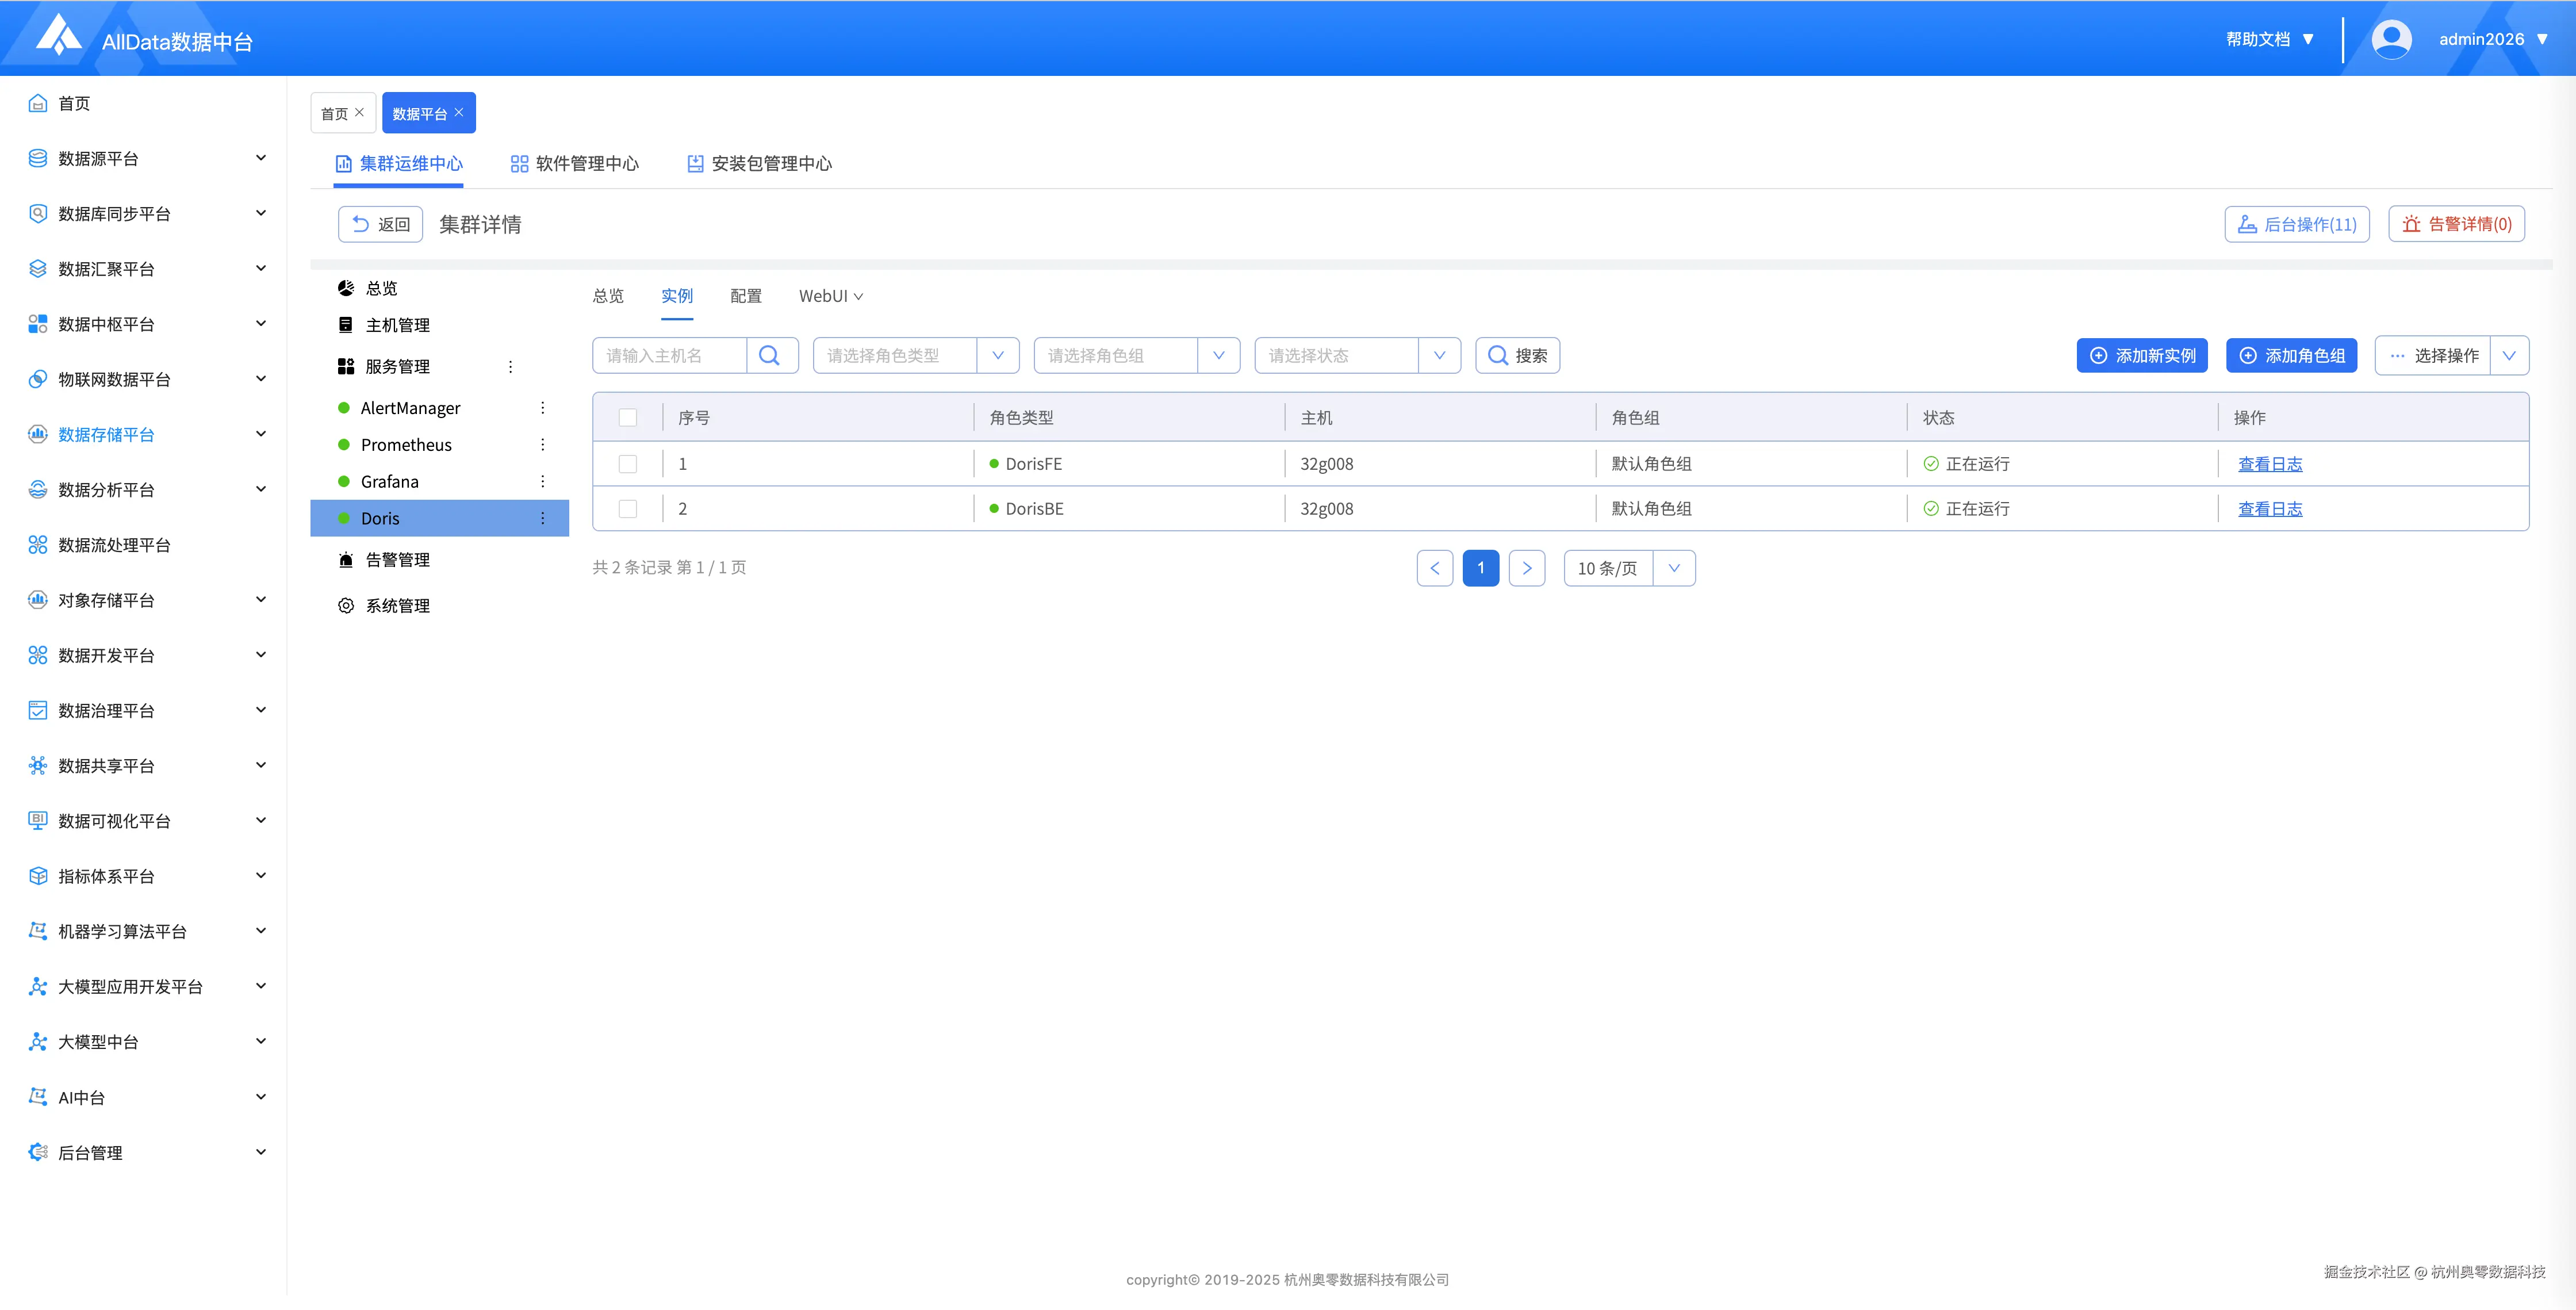Open the Doris three-dot menu
The height and width of the screenshot is (1310, 2576).
(x=543, y=518)
